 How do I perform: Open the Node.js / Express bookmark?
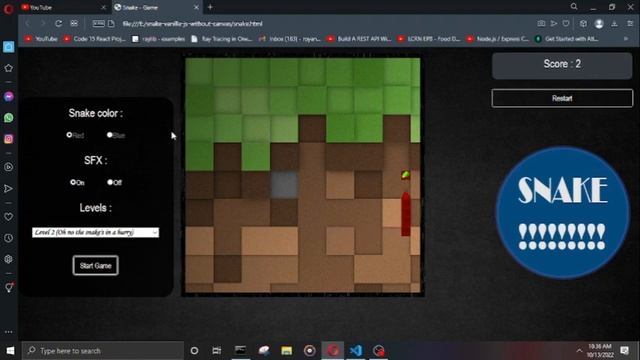(x=498, y=39)
